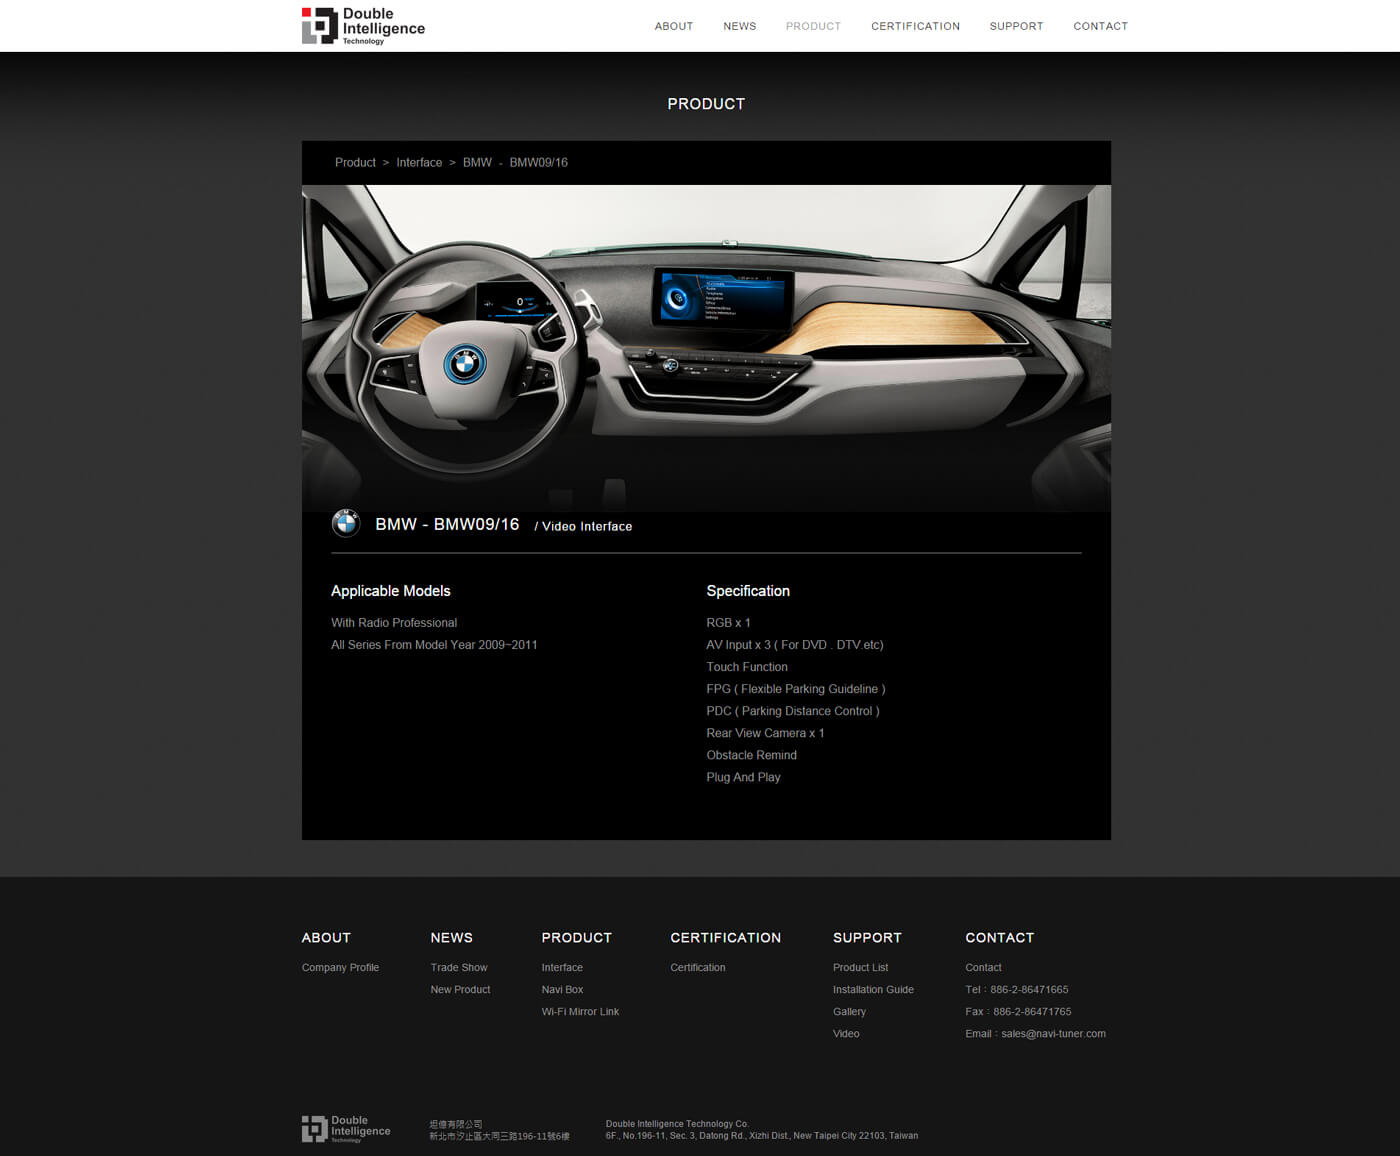Open Gallery footer link
The width and height of the screenshot is (1400, 1156).
pos(849,1012)
